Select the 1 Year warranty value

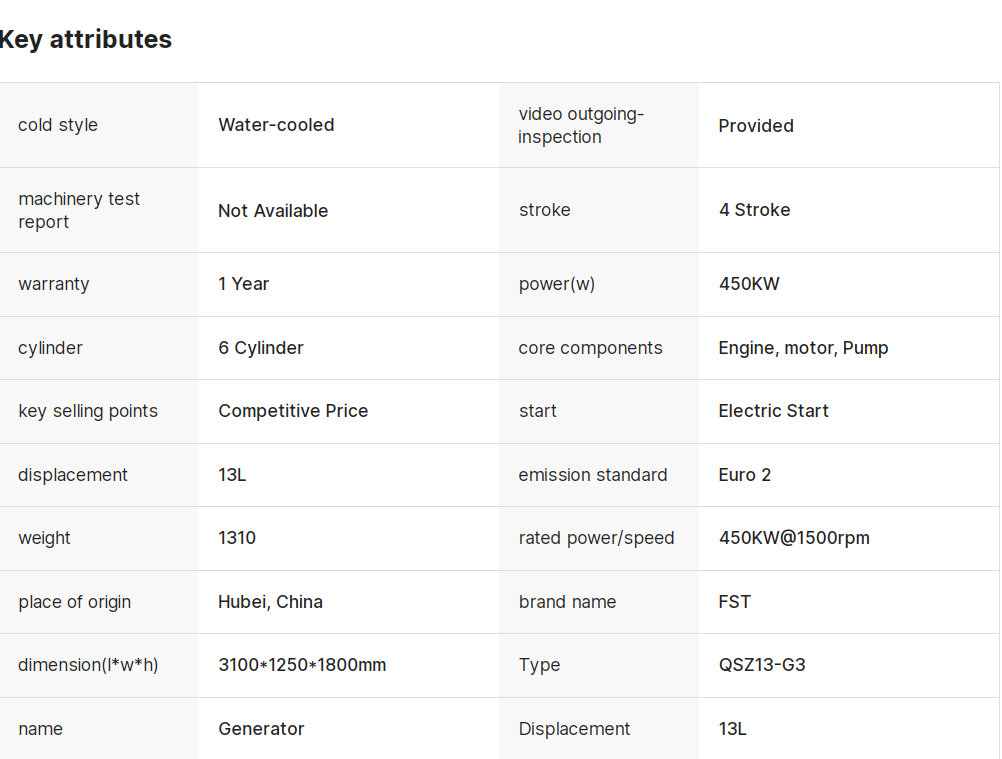tap(243, 284)
